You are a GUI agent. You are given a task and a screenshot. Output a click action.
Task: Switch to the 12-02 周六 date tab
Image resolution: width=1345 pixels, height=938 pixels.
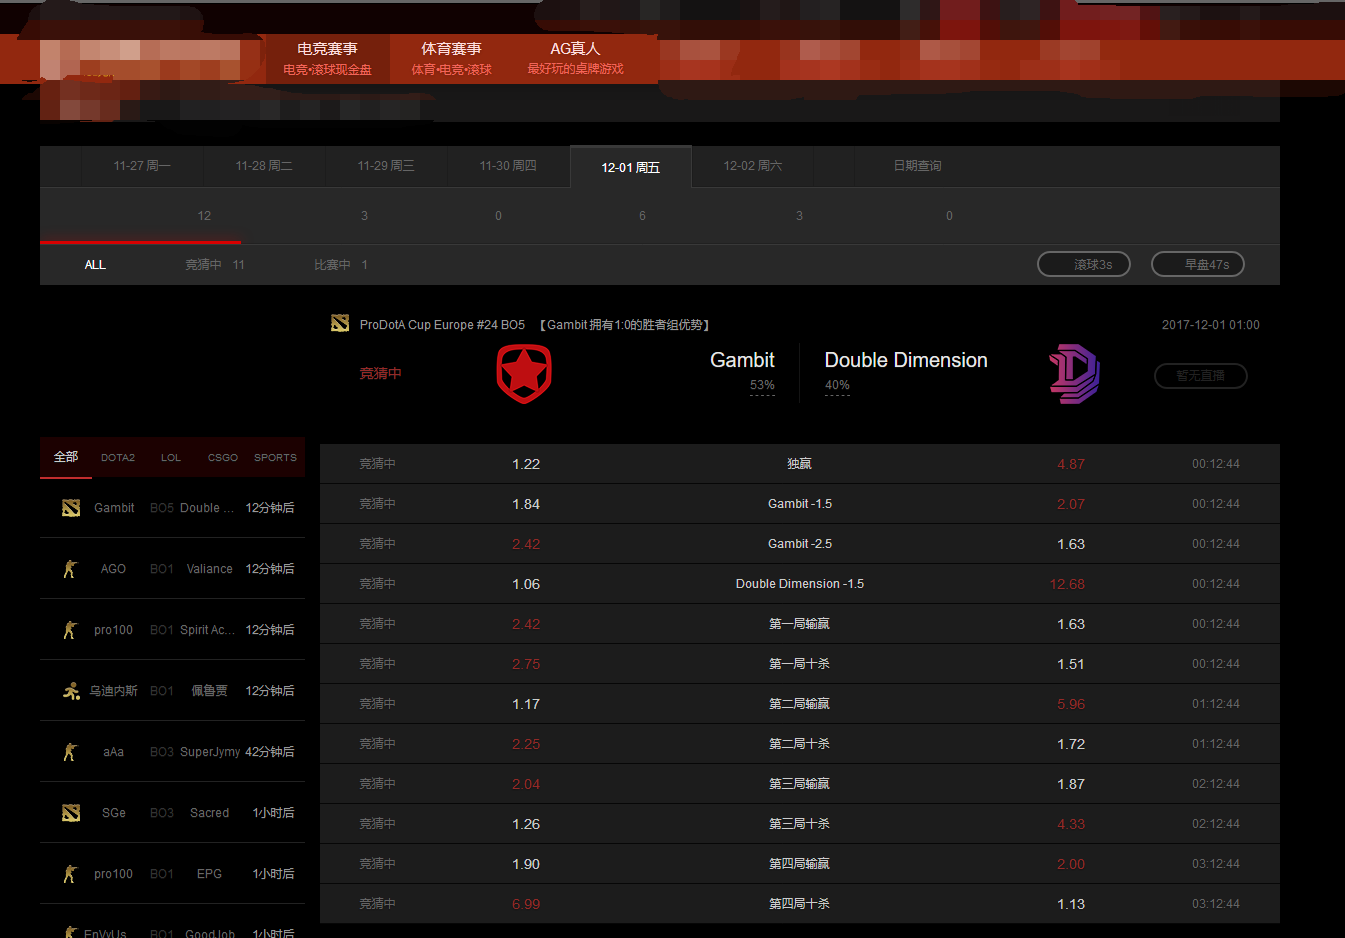pos(753,166)
